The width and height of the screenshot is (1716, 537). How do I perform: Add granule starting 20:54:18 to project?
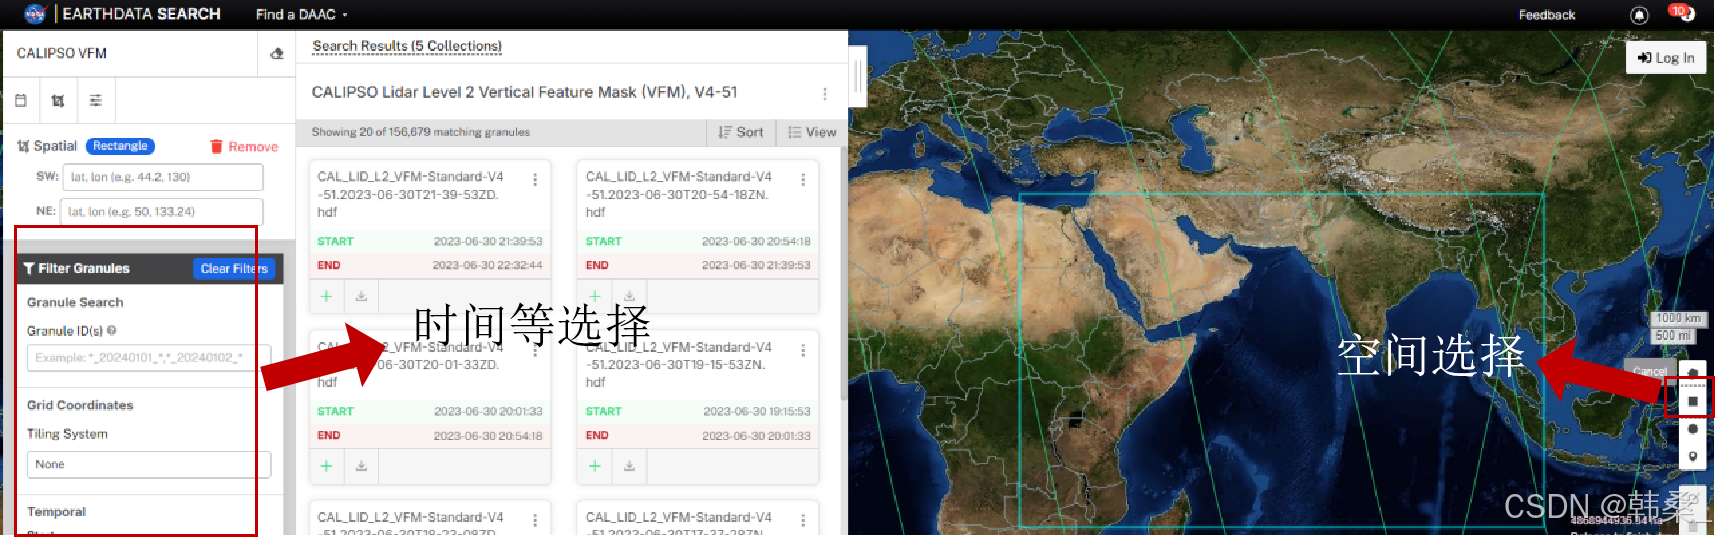click(594, 296)
